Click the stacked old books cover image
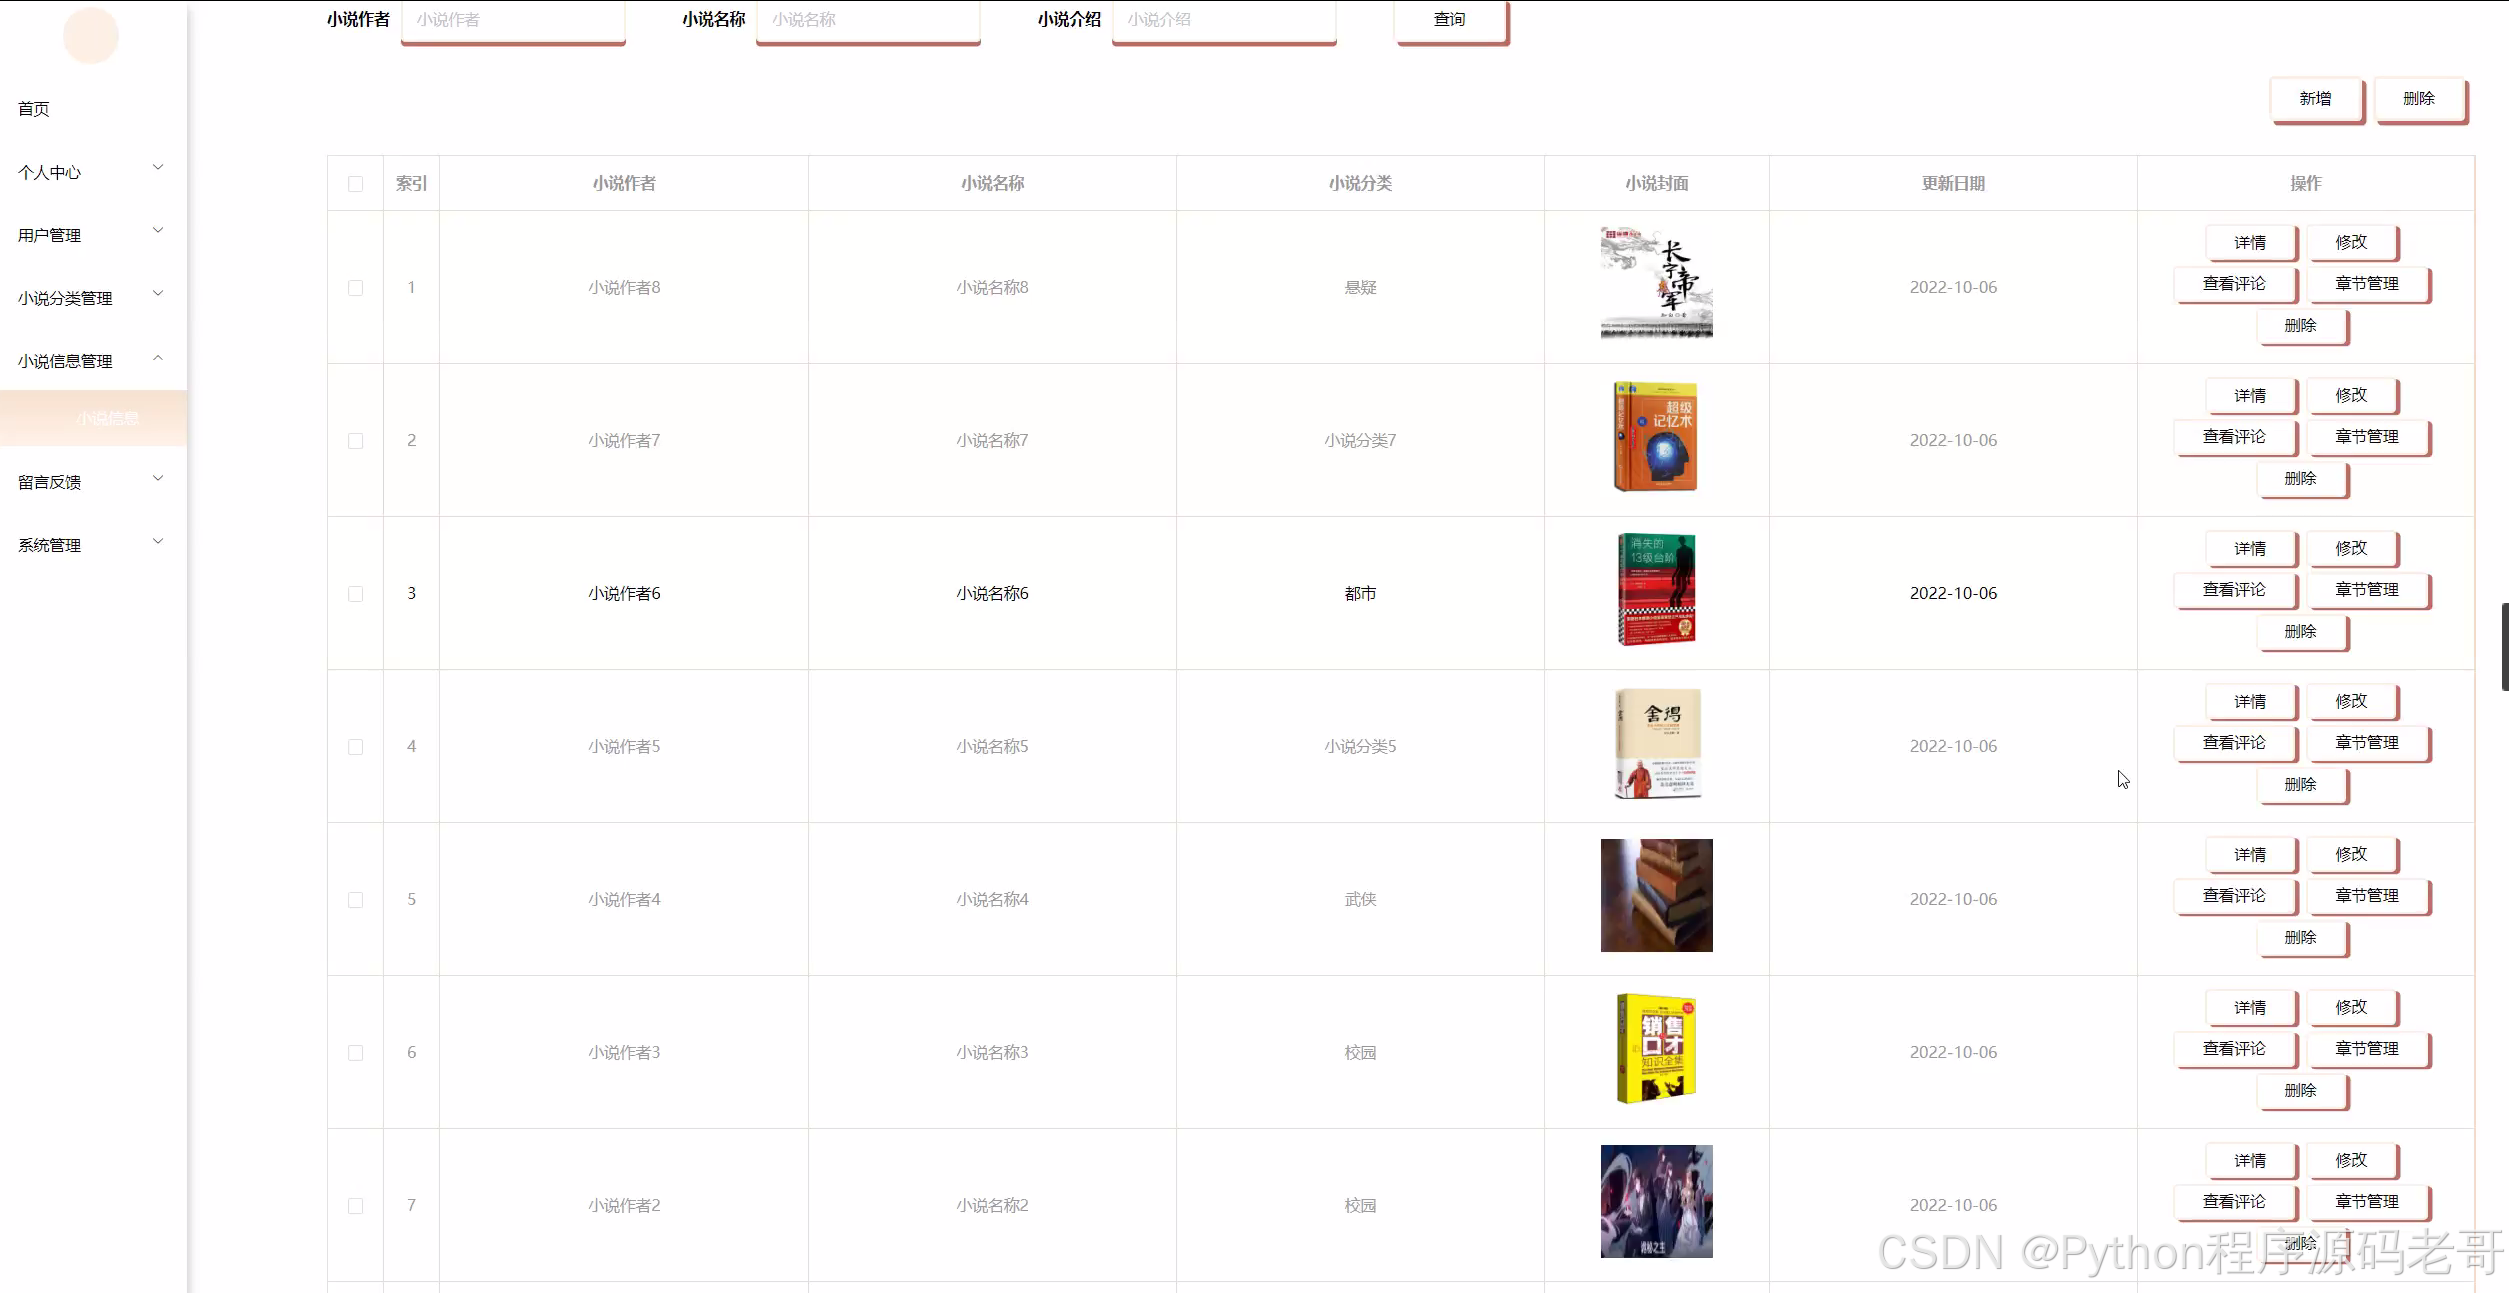This screenshot has height=1293, width=2509. pos(1656,895)
